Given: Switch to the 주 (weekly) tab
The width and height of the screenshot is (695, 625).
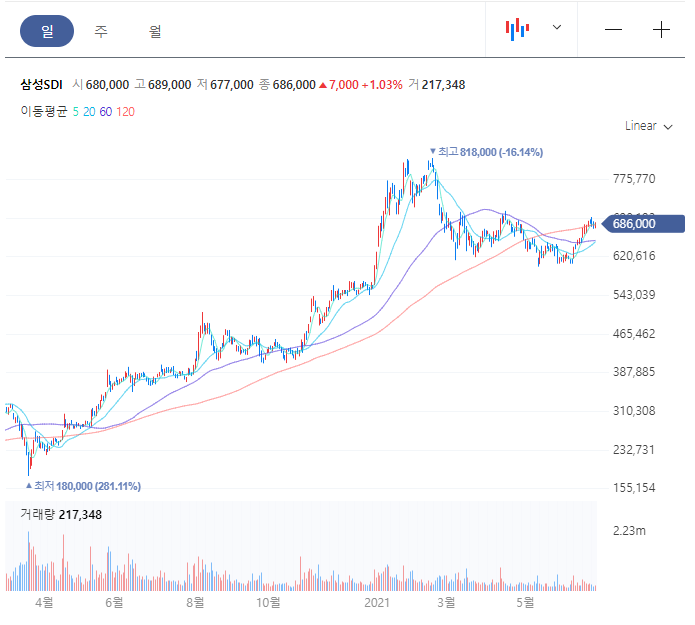Looking at the screenshot, I should (101, 31).
